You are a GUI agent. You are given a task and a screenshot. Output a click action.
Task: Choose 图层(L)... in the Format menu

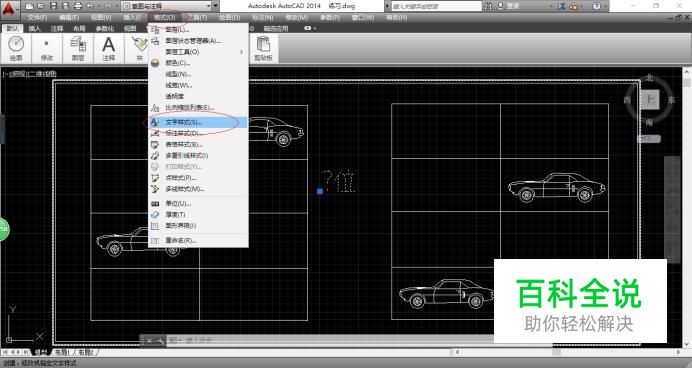click(198, 30)
